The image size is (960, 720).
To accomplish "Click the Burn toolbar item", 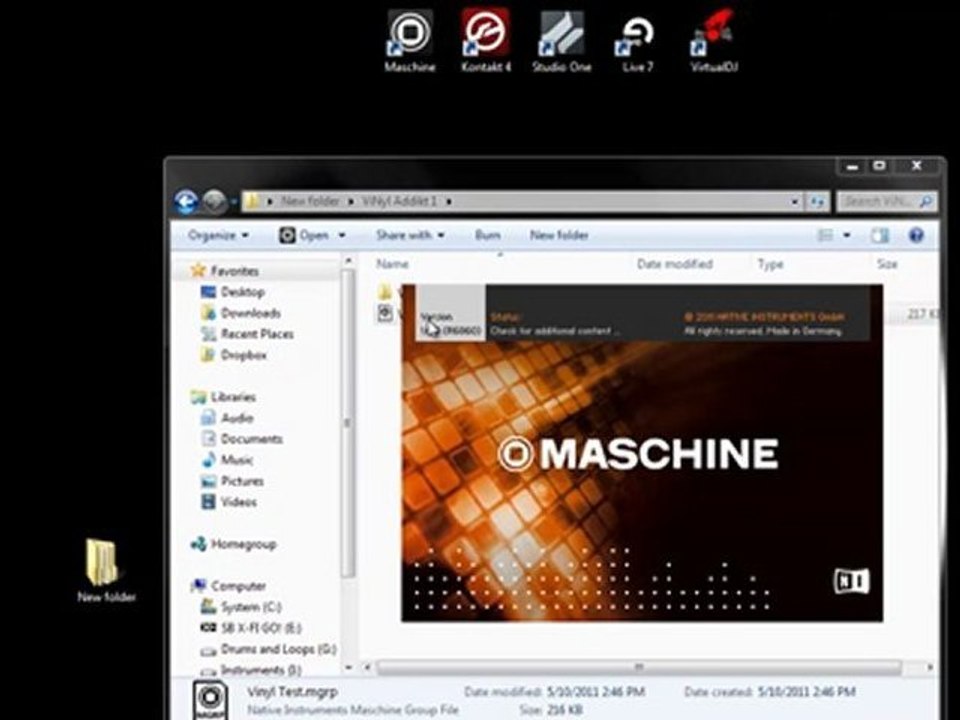I will pos(488,236).
